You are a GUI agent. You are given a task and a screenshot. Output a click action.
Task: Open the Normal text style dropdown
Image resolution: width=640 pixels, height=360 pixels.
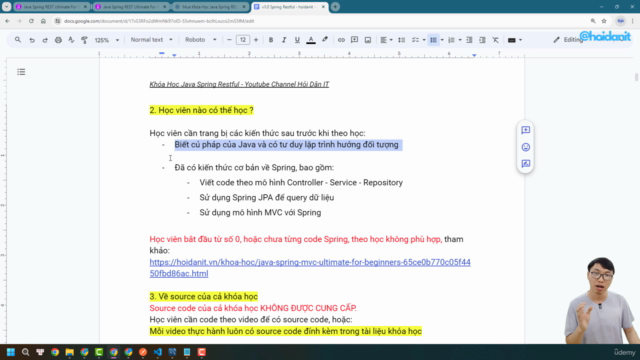pos(151,40)
